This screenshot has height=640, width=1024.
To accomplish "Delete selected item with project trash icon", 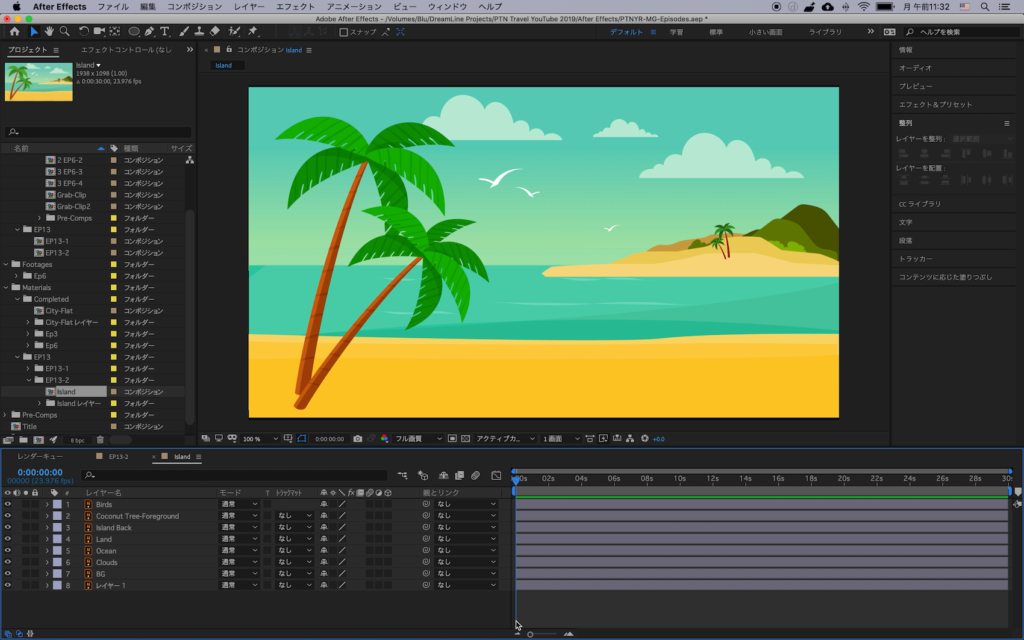I will click(100, 440).
